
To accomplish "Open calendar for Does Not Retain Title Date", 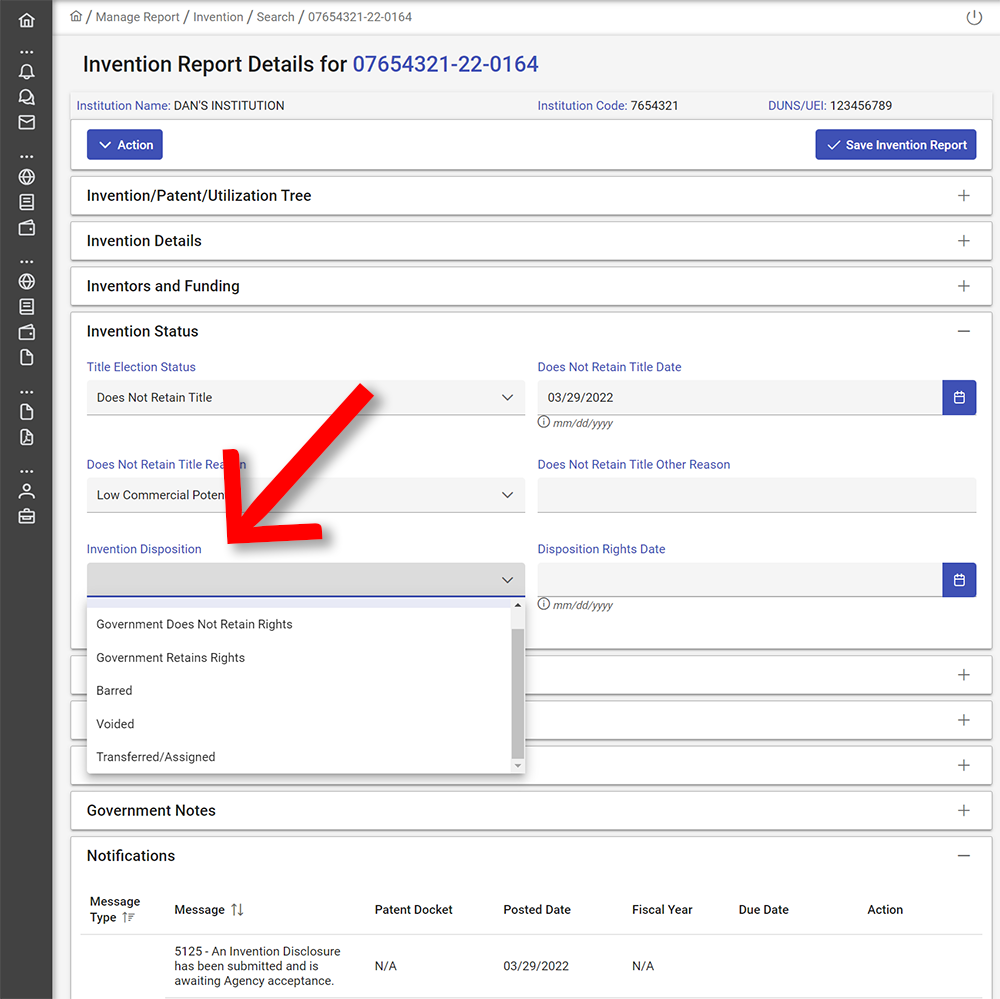I will pos(959,398).
